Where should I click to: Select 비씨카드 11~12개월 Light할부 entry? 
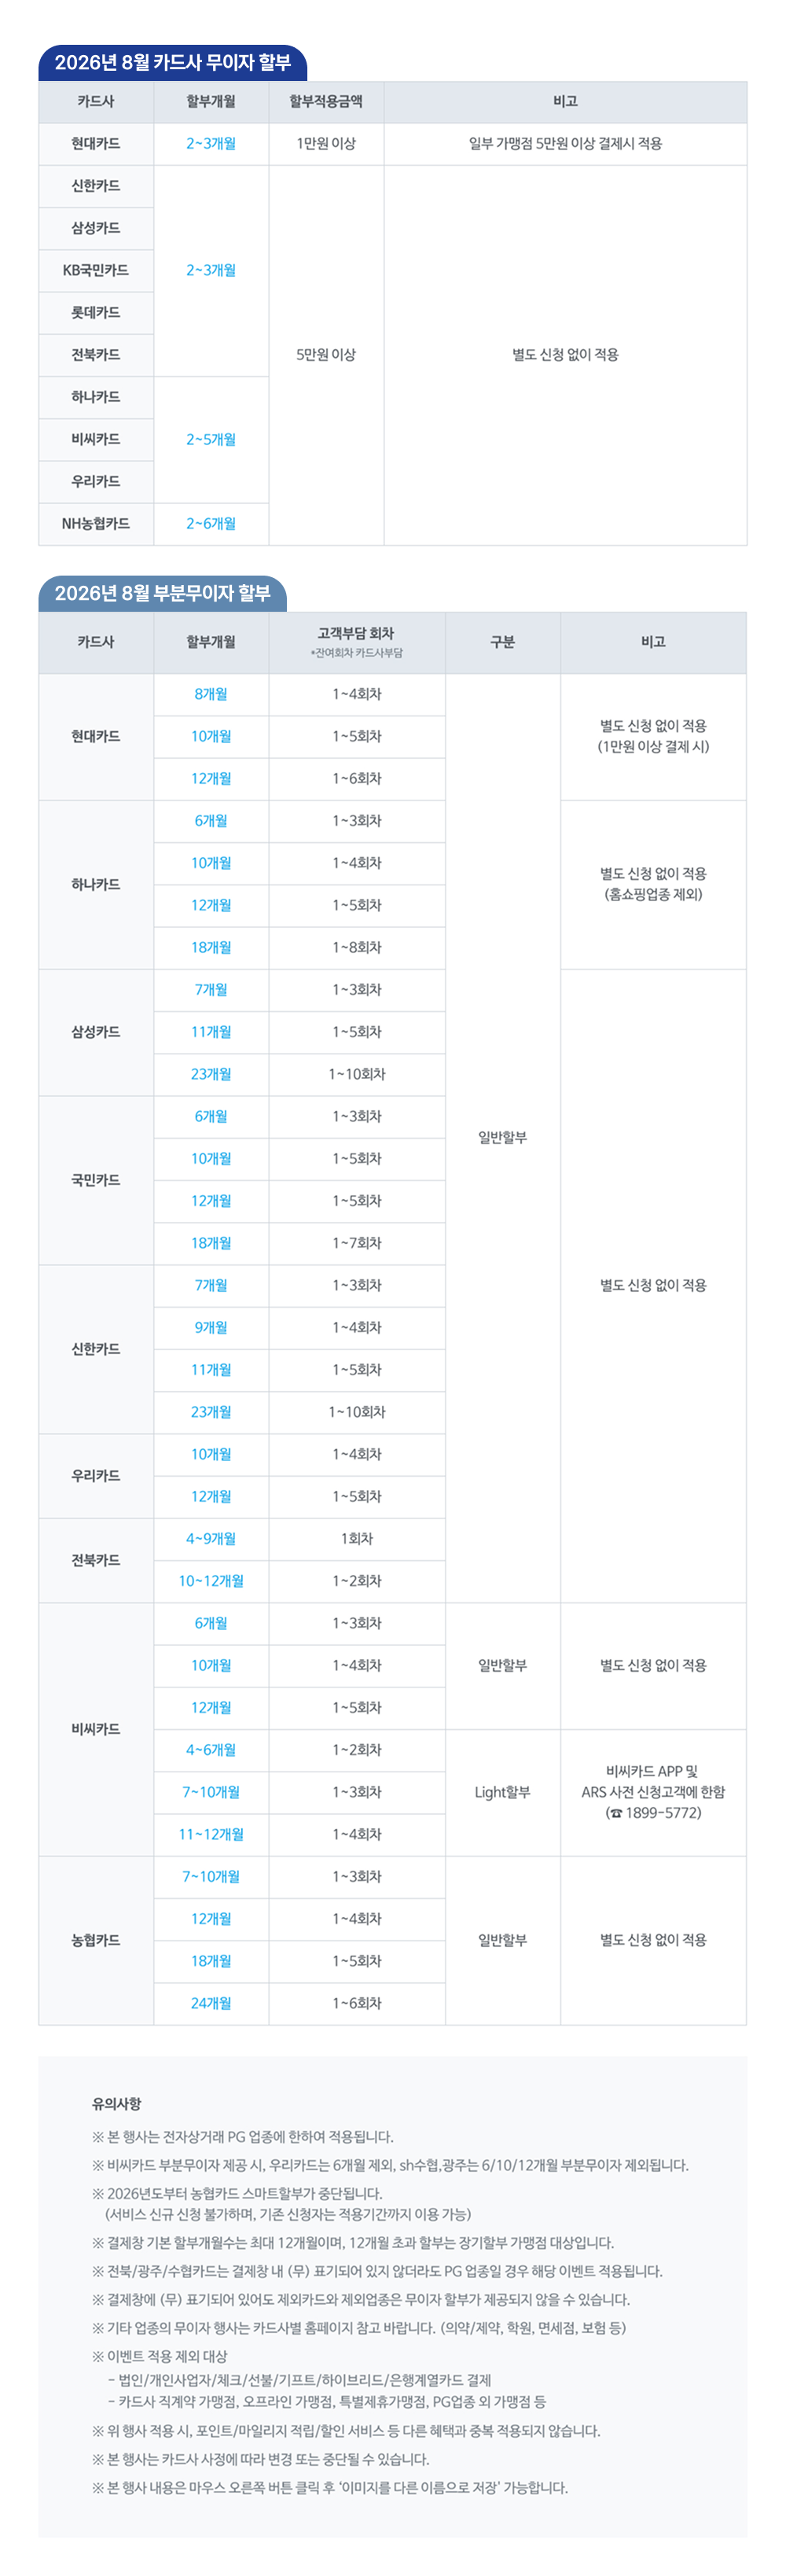[x=211, y=1834]
